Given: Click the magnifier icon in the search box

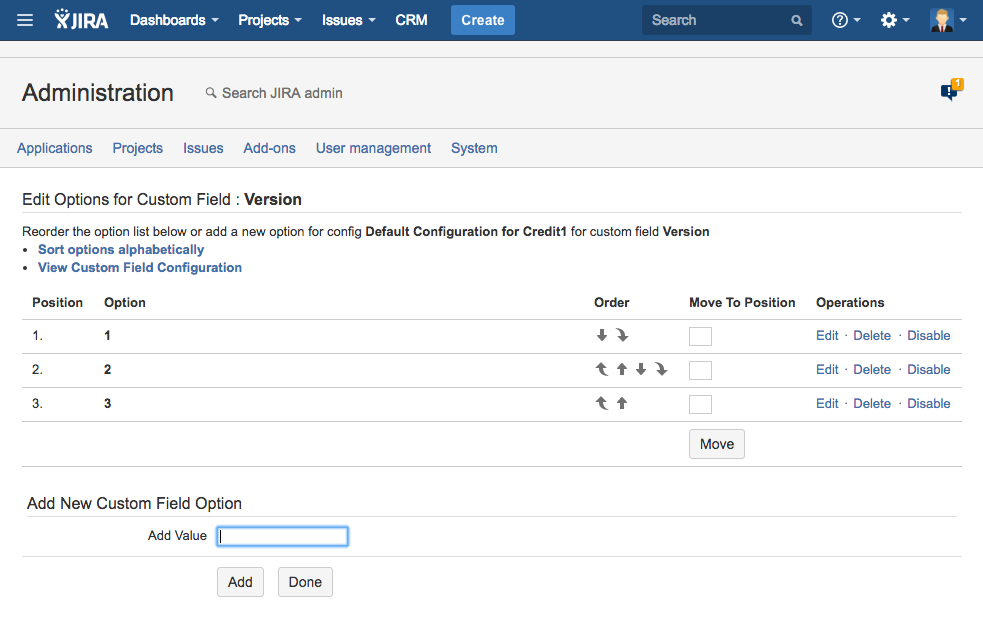Looking at the screenshot, I should 797,20.
